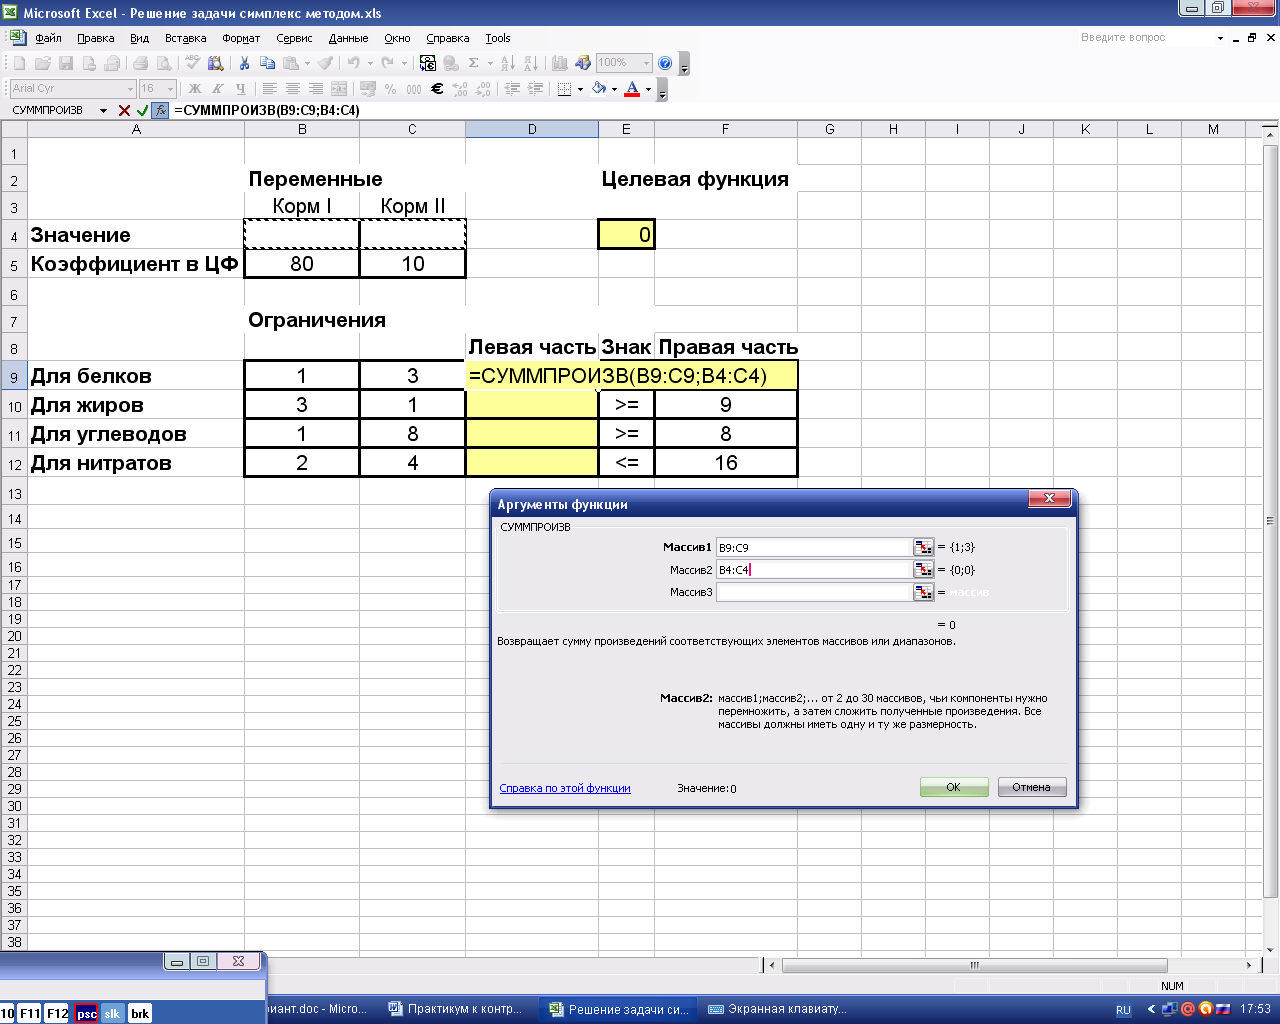1280x1024 pixels.
Task: Click the Массив1 input field
Action: click(x=814, y=547)
